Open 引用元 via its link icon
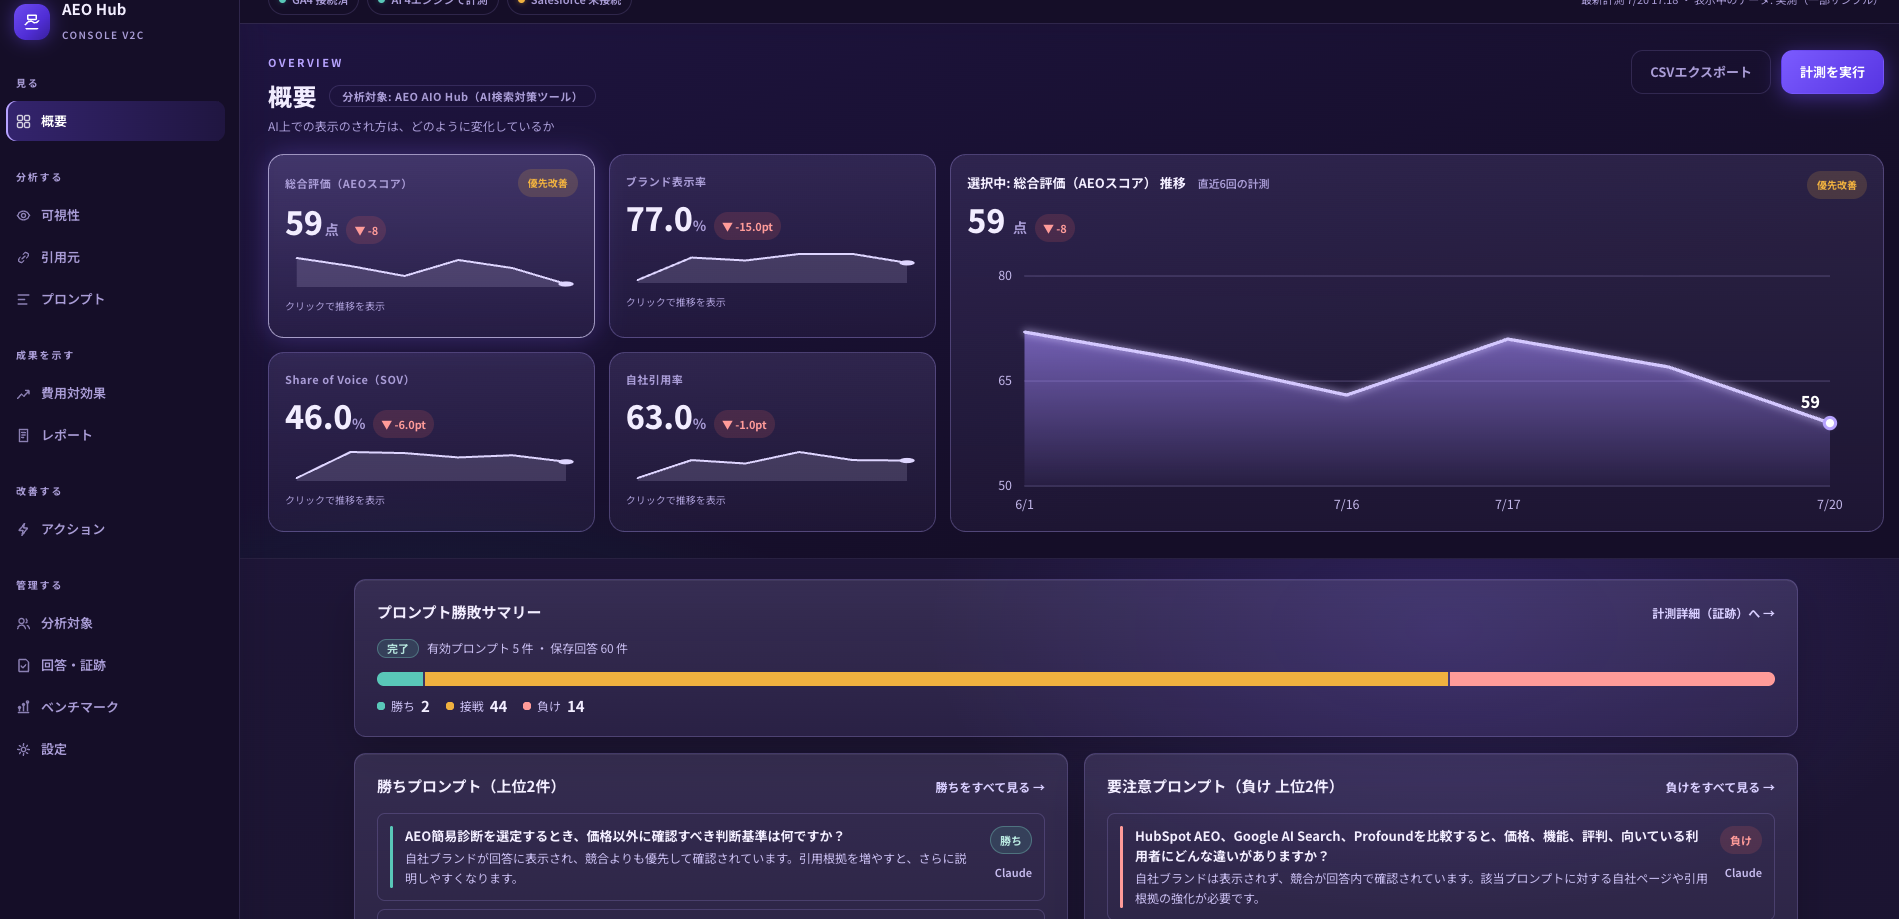1899x919 pixels. 24,257
